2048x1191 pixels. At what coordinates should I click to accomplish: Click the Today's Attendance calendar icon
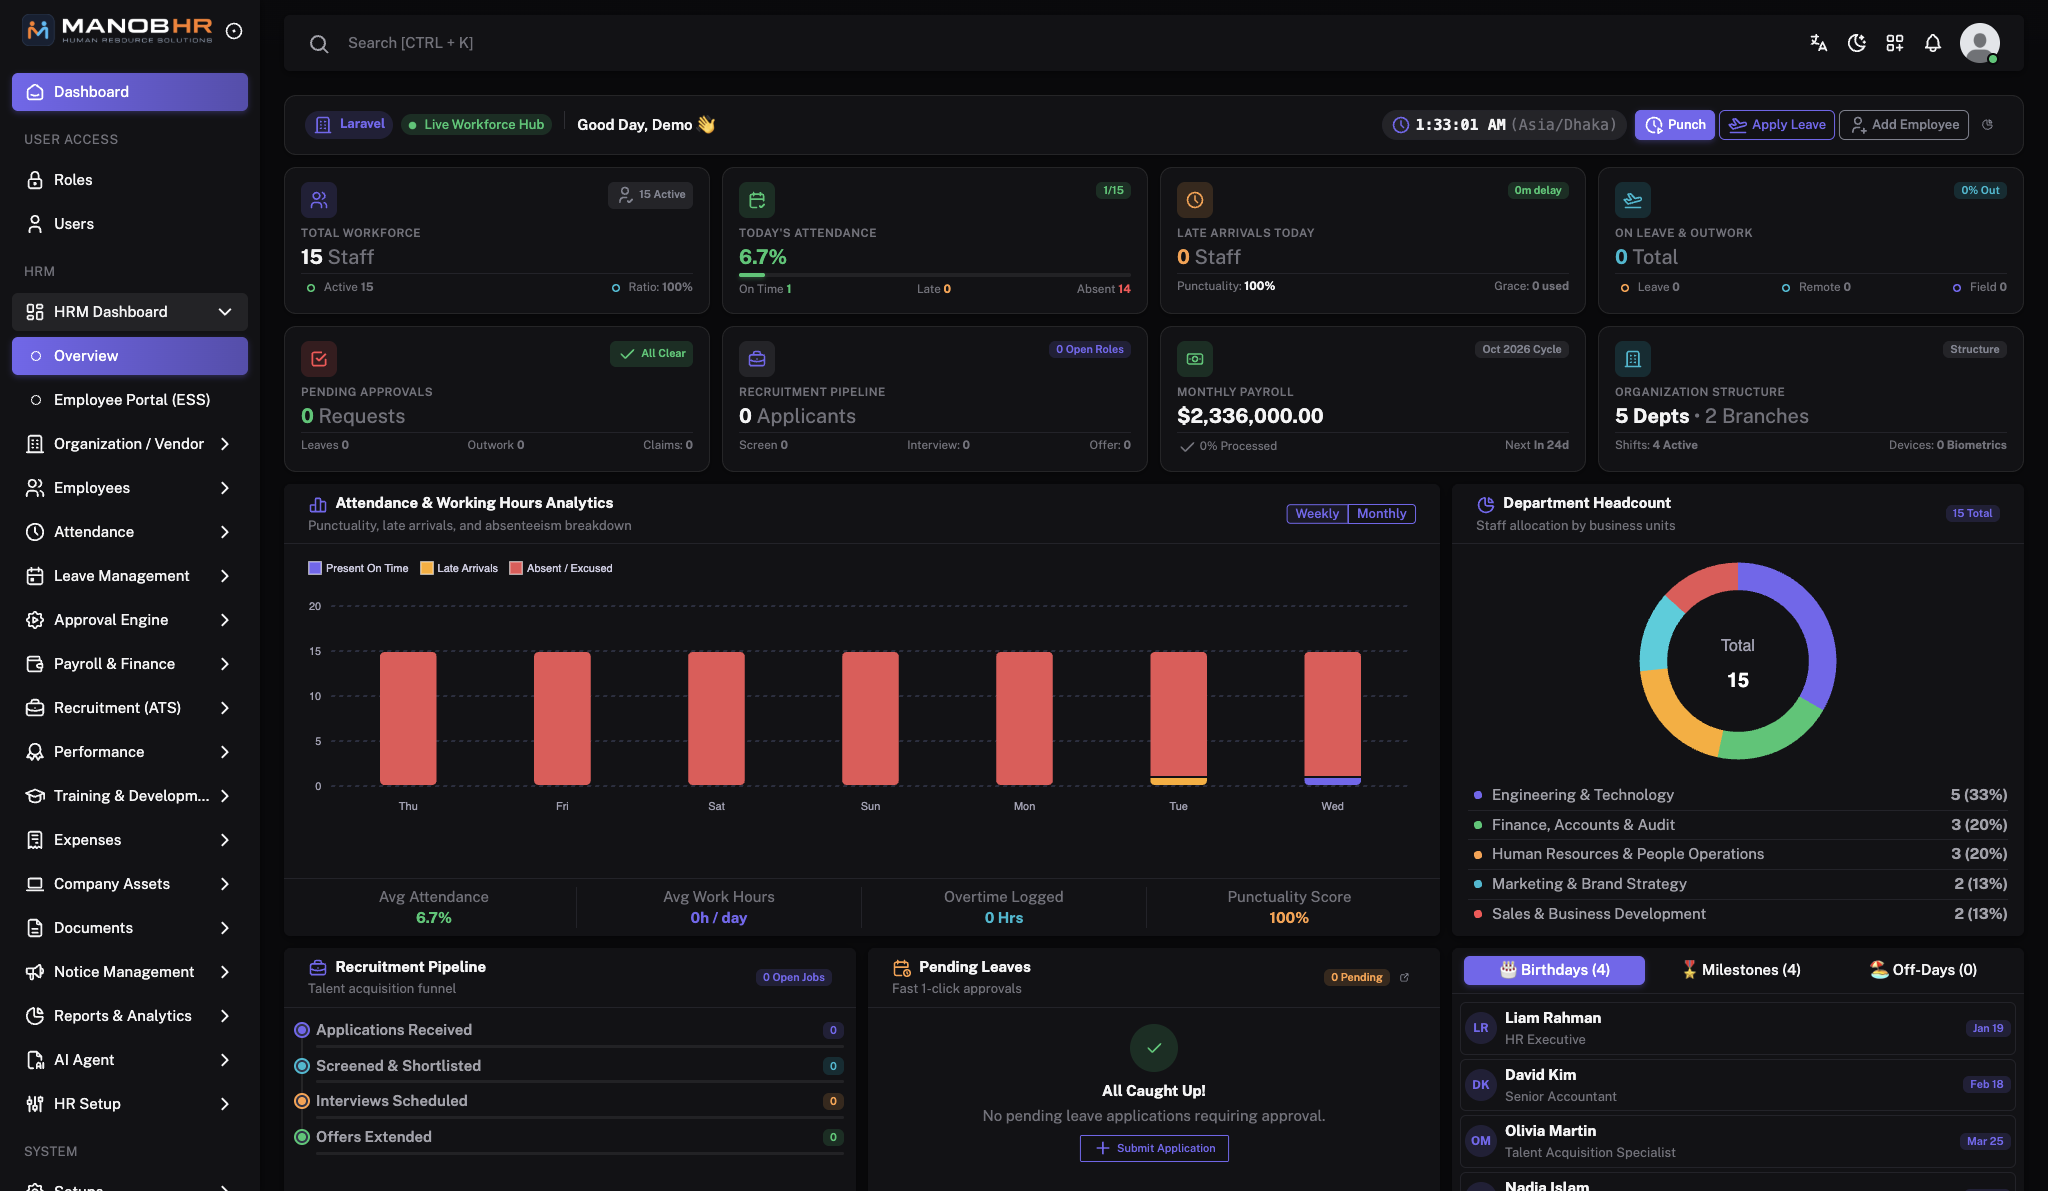[757, 200]
